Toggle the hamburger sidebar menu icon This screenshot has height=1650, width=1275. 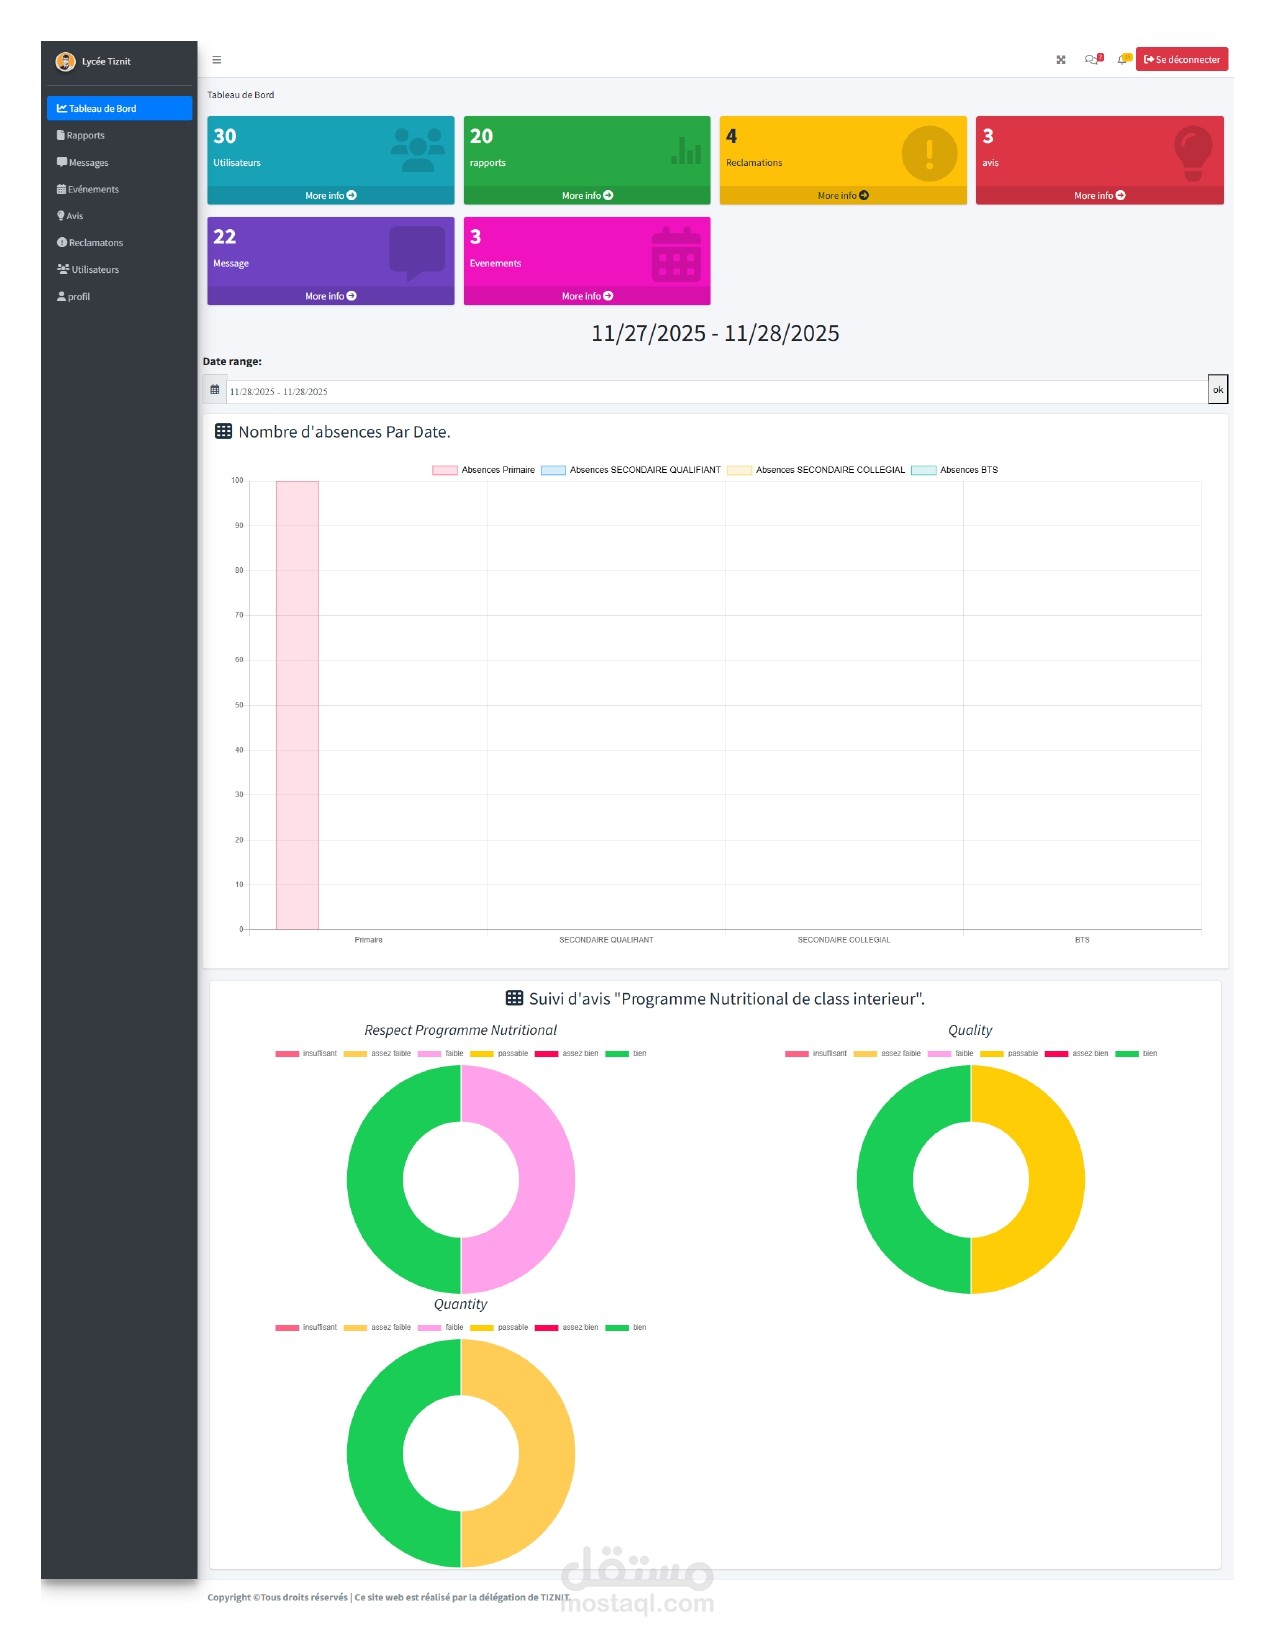[x=217, y=60]
